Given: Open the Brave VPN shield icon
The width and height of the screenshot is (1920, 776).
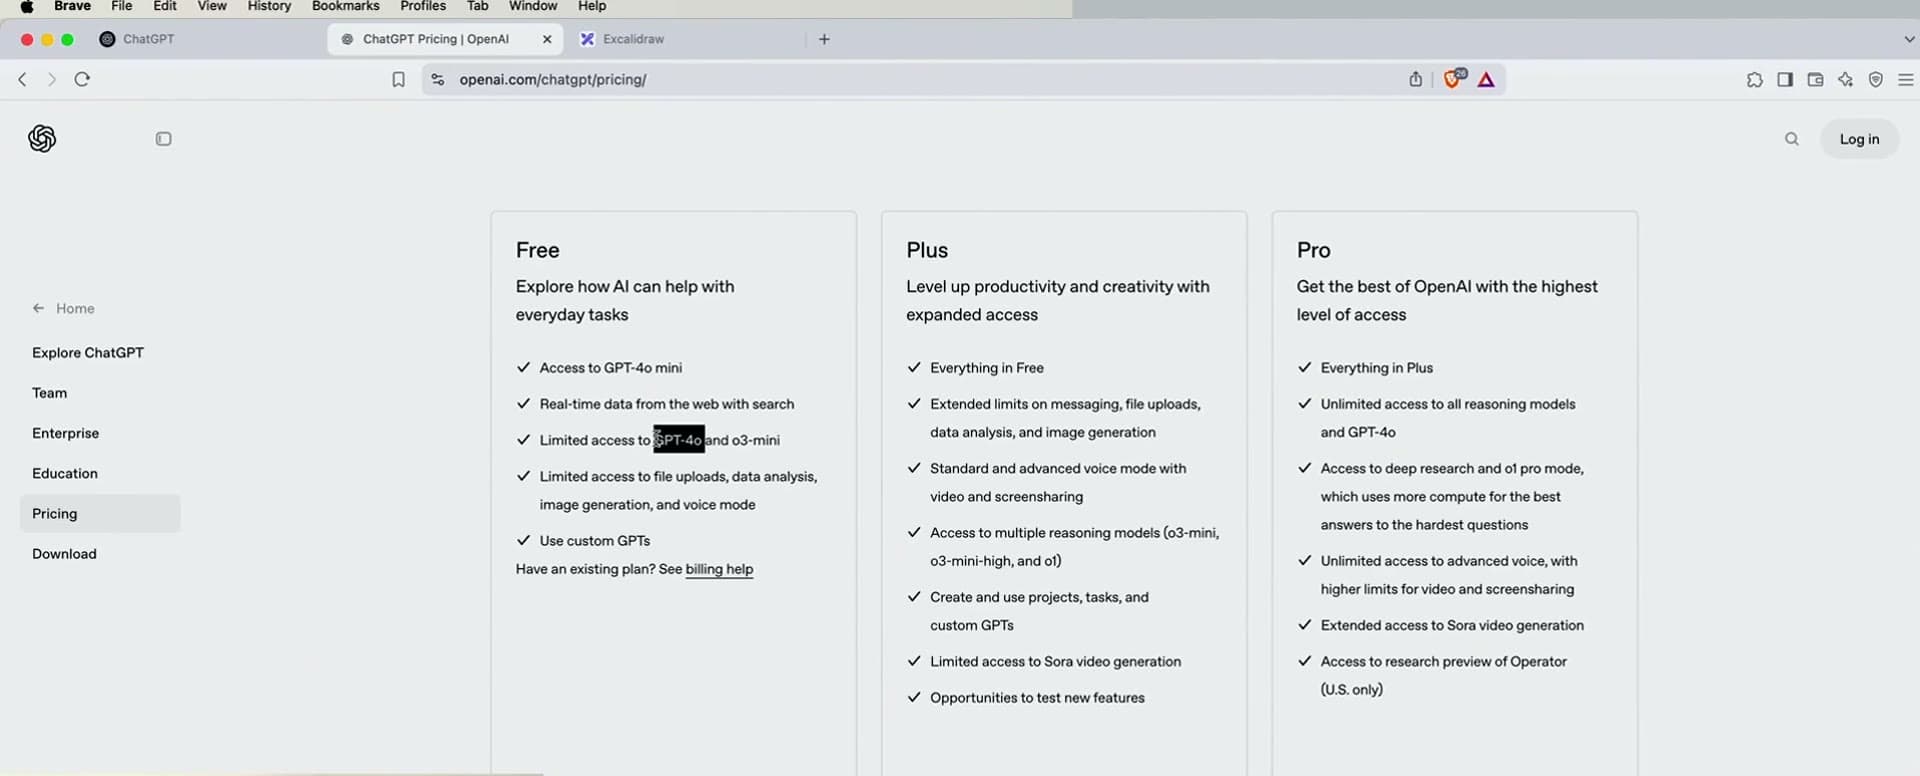Looking at the screenshot, I should [1876, 80].
